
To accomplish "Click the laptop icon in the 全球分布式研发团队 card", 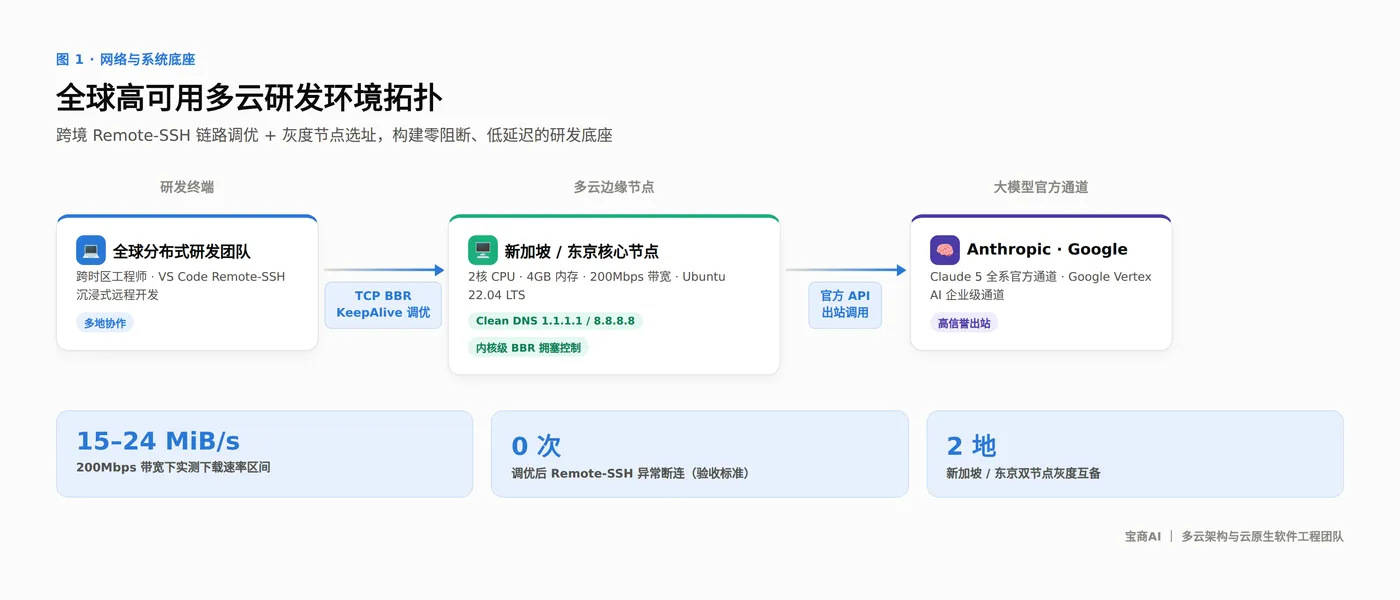I will pyautogui.click(x=91, y=250).
